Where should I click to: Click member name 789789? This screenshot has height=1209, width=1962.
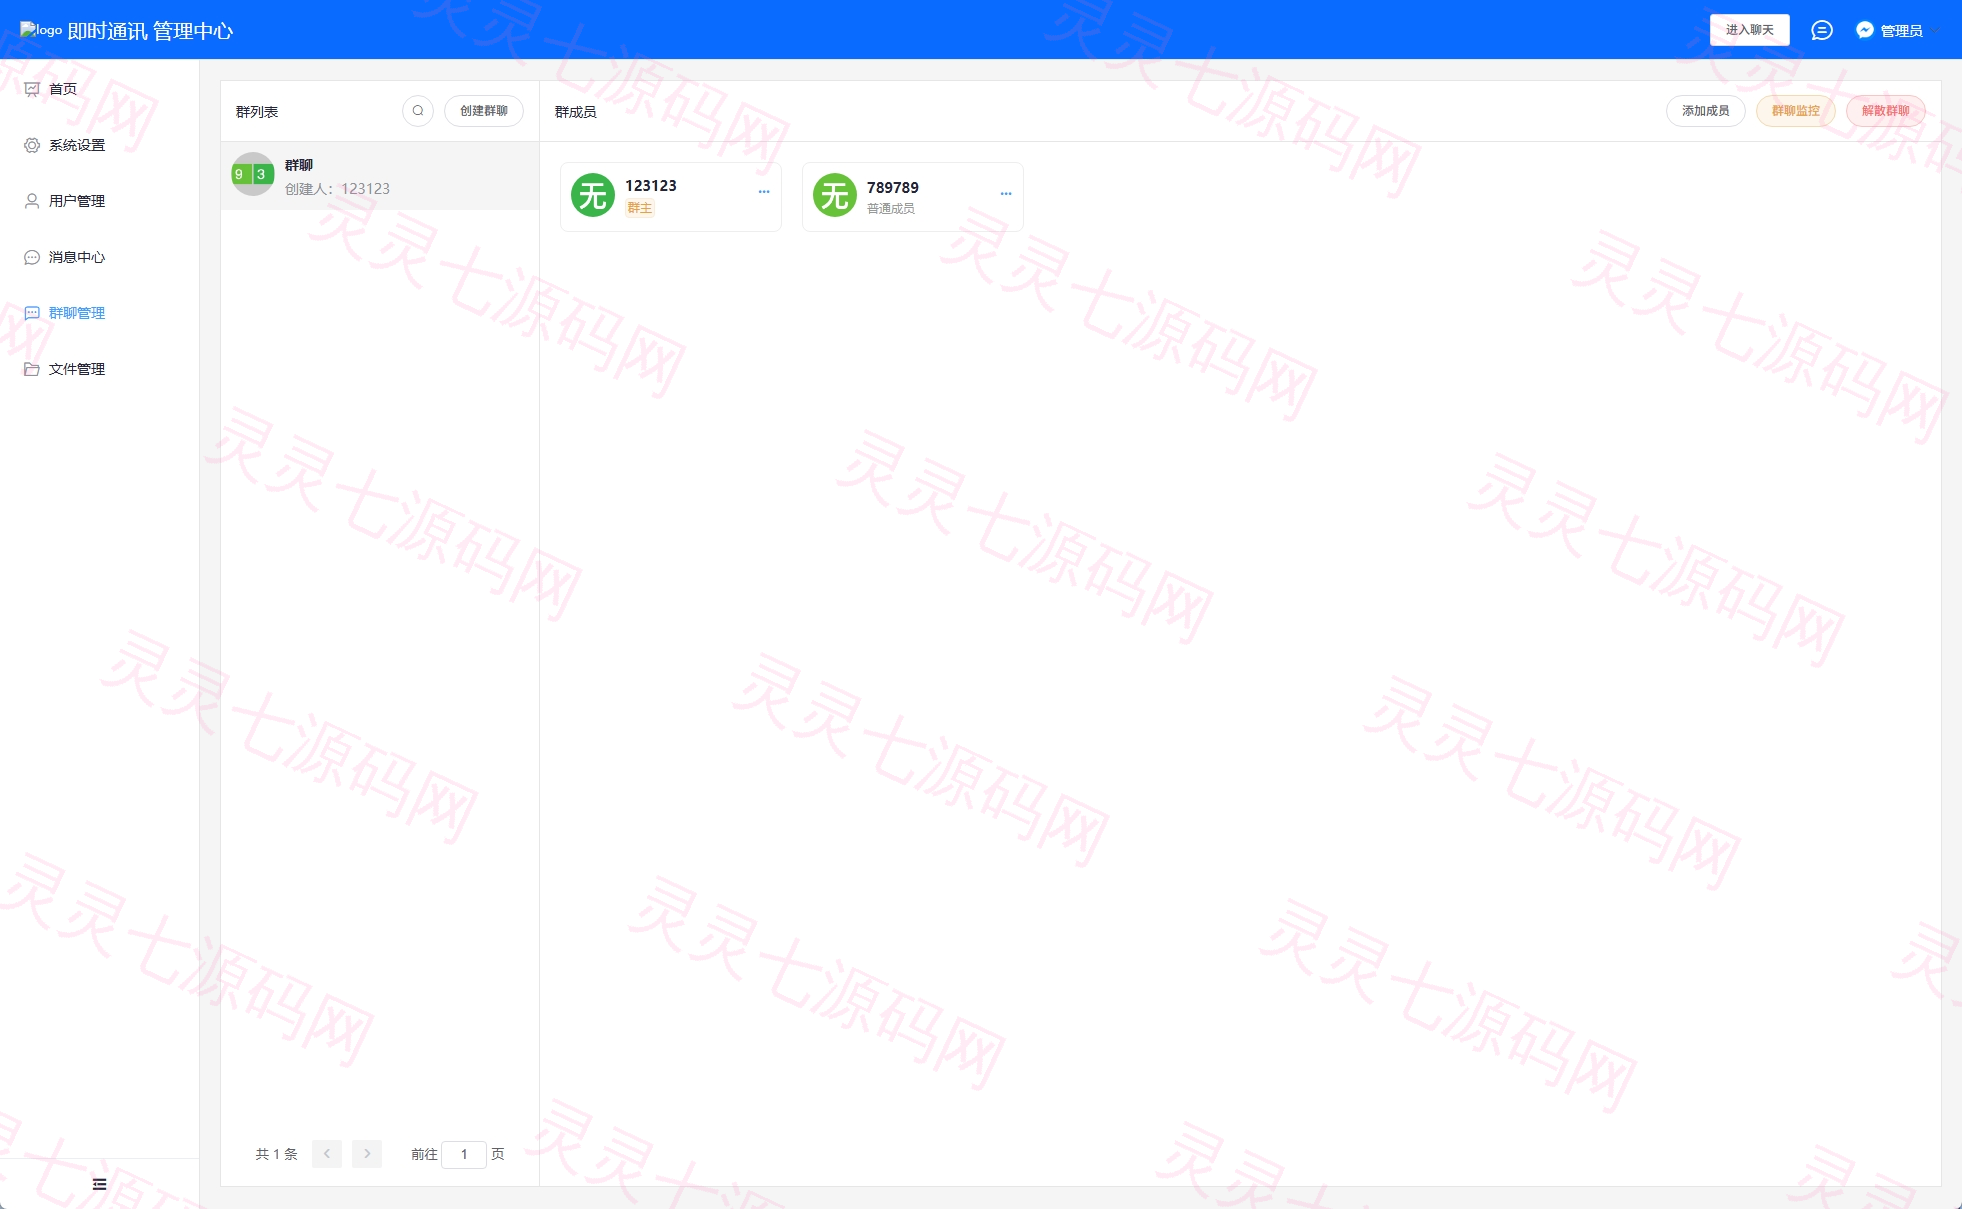click(x=893, y=188)
